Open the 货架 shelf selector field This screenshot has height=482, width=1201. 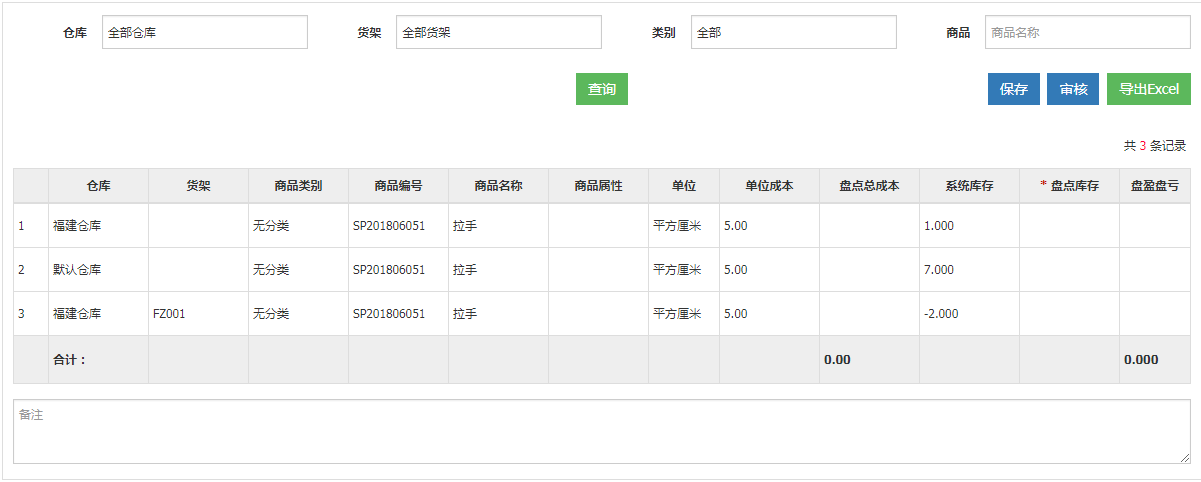(499, 32)
